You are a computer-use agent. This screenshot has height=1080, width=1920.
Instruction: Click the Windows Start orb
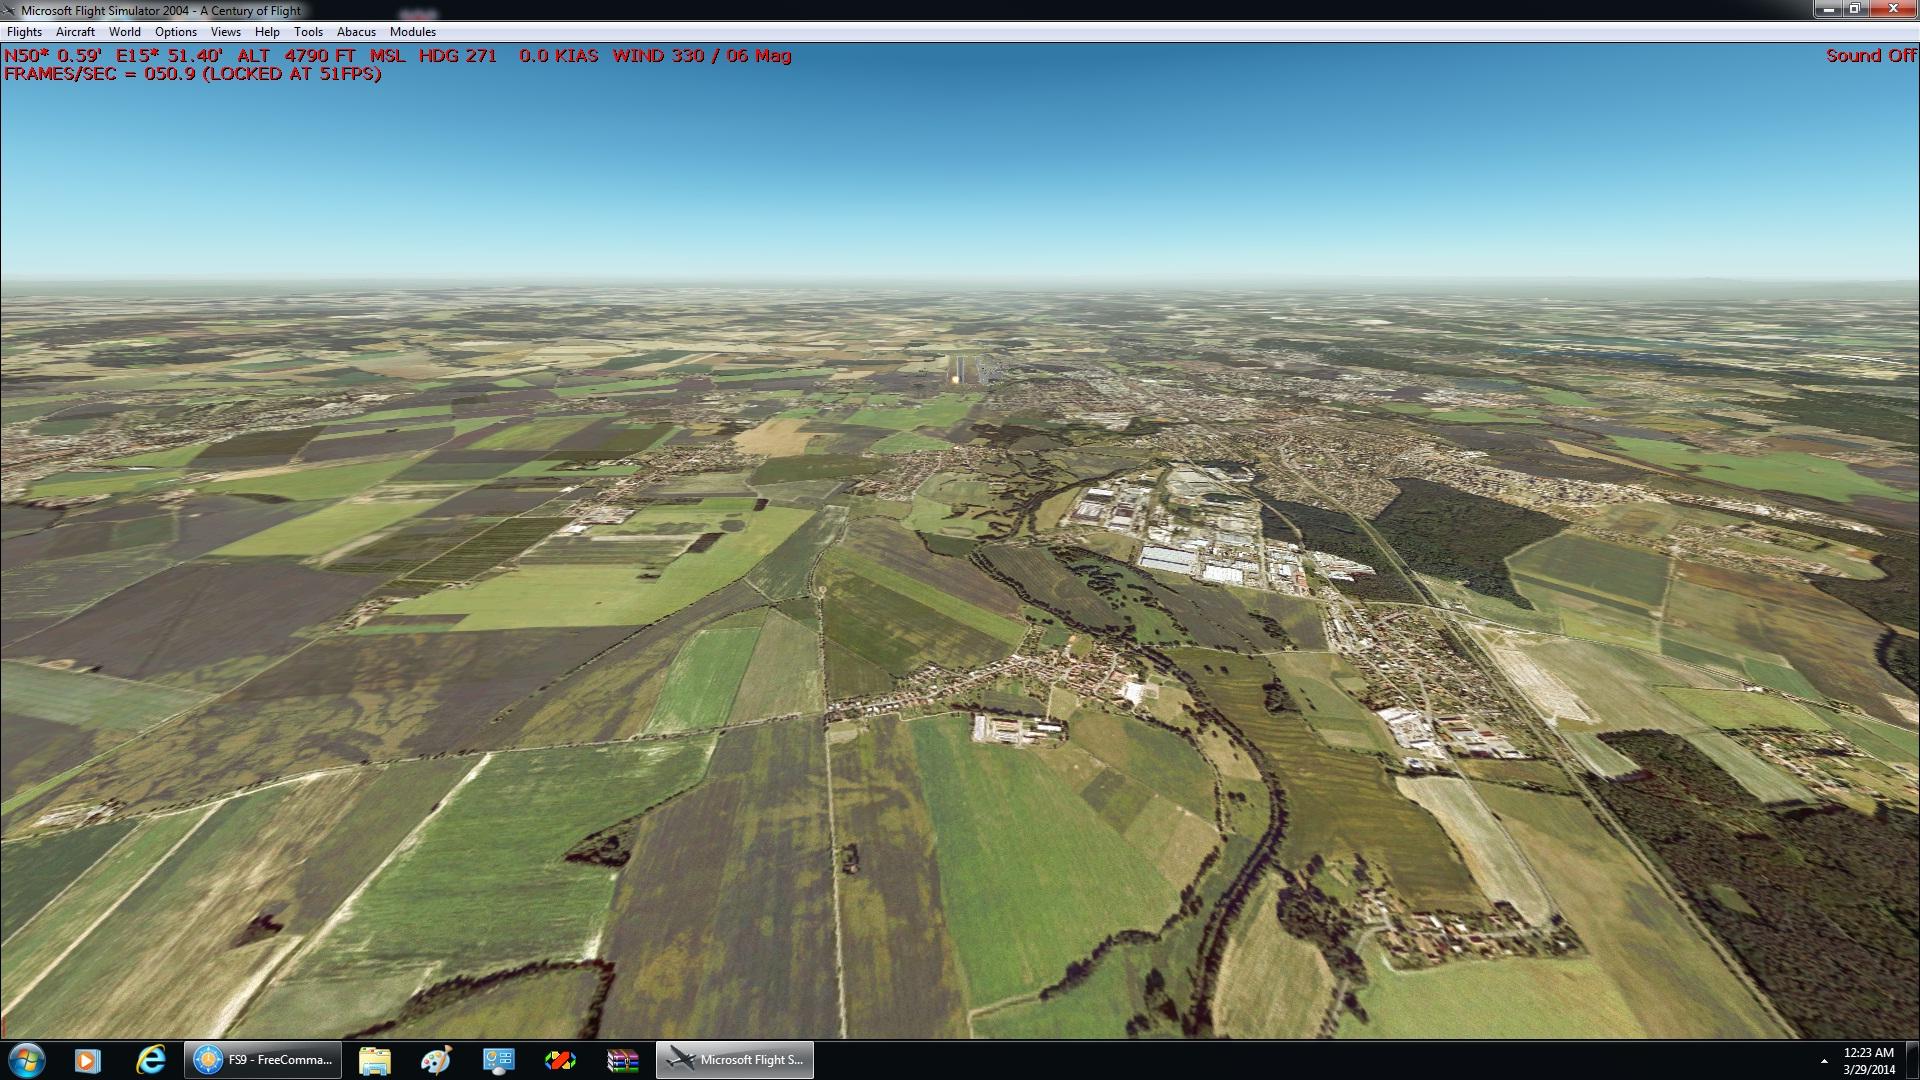(26, 1060)
